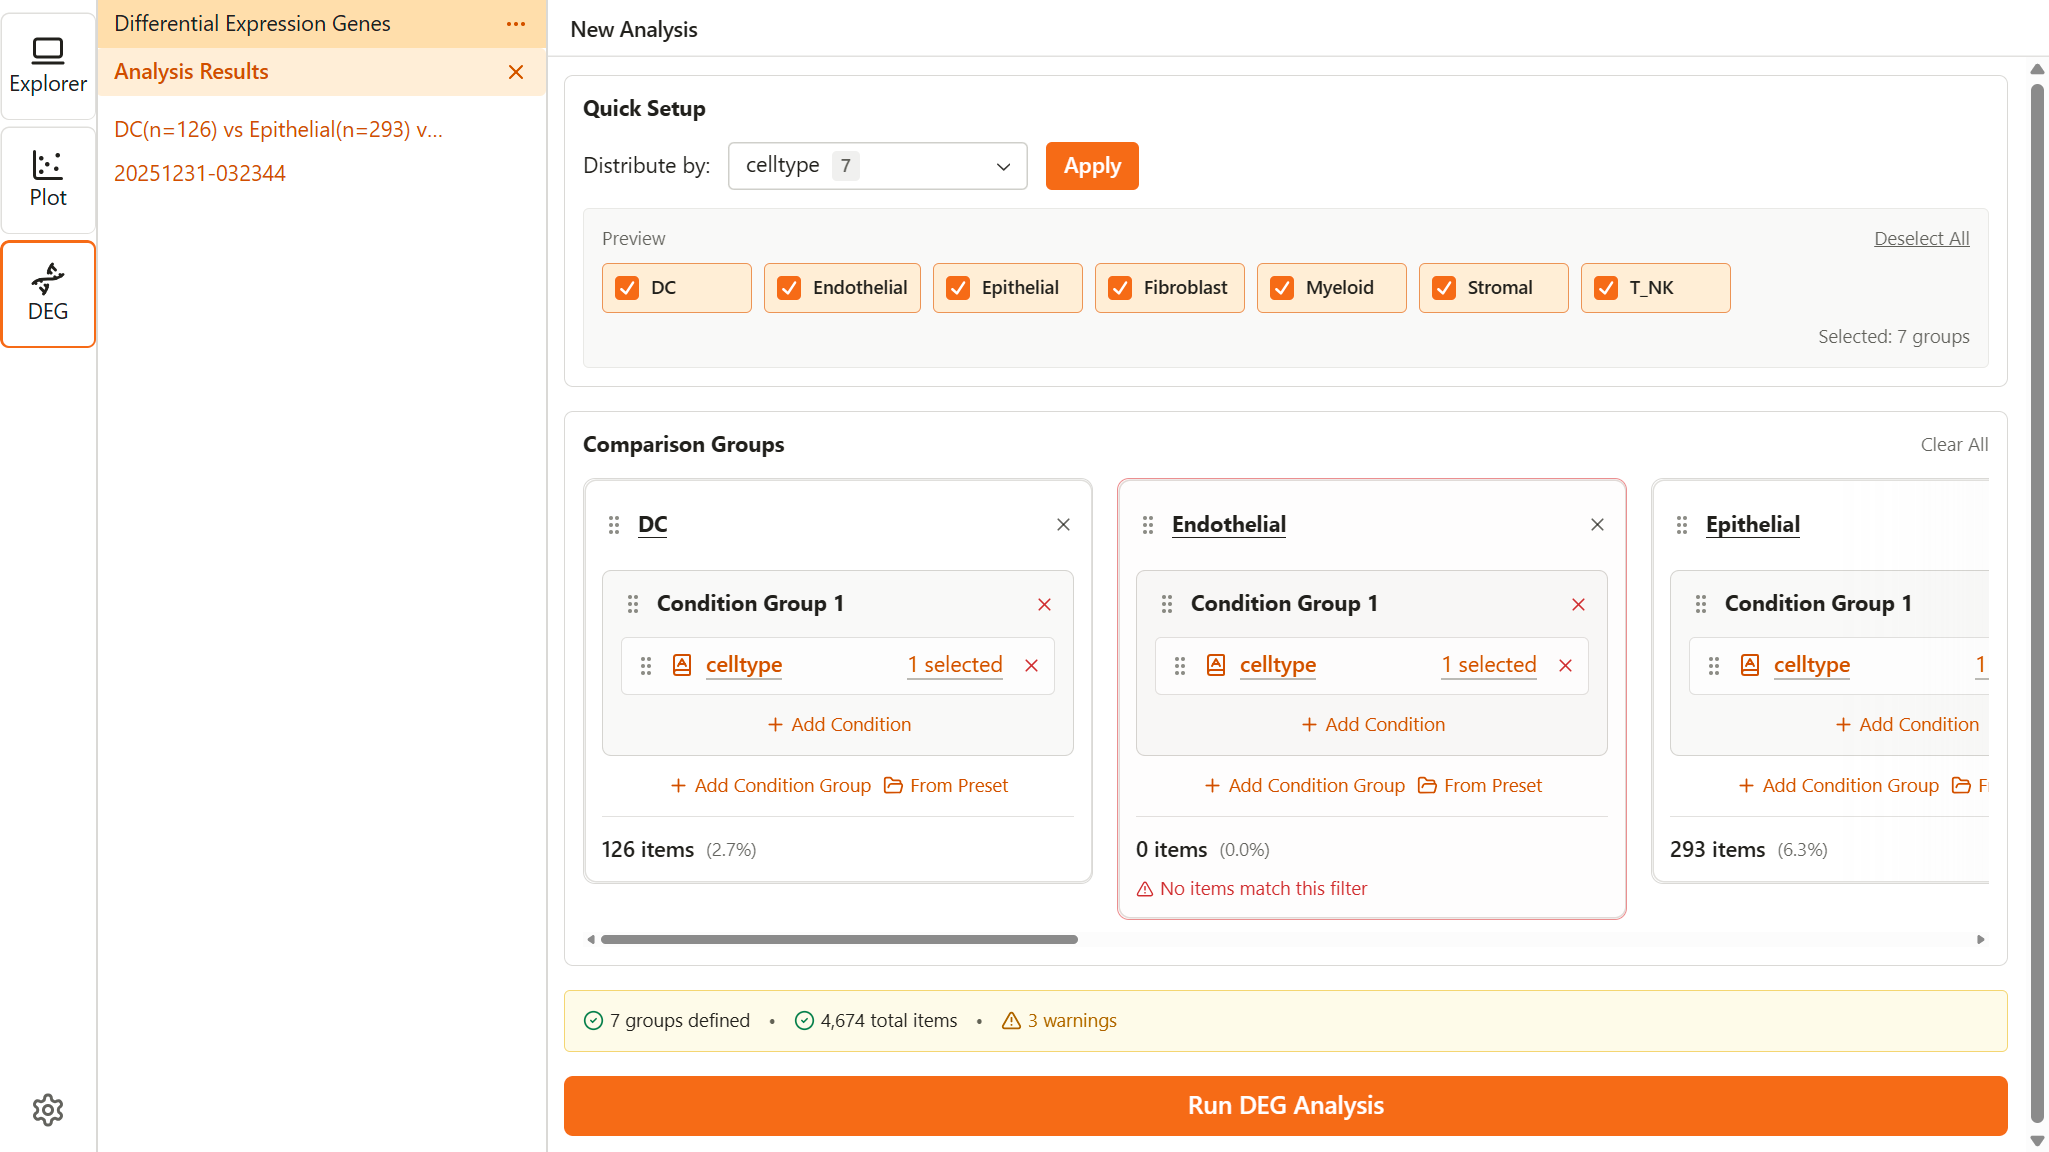This screenshot has width=2049, height=1152.
Task: Uncheck the Fibroblast checkbox
Action: point(1120,288)
